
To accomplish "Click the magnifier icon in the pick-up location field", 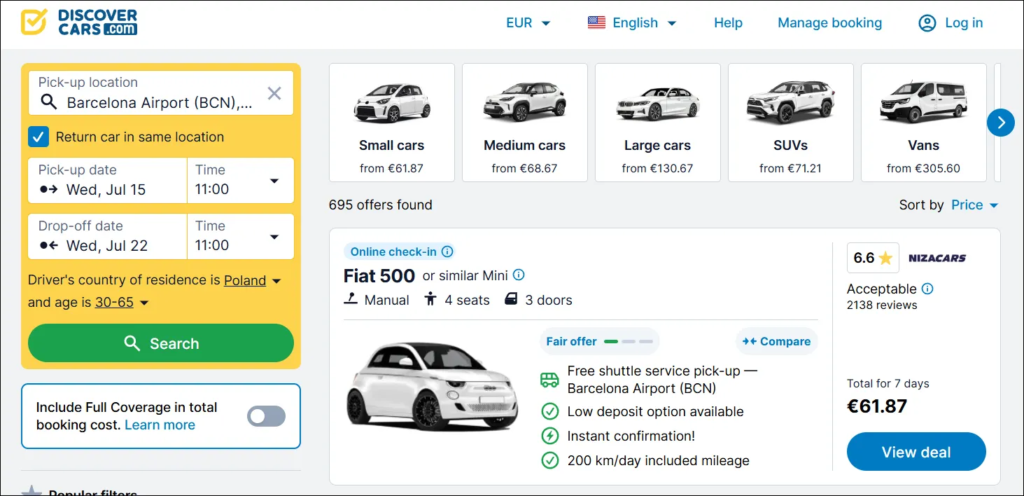I will coord(49,102).
